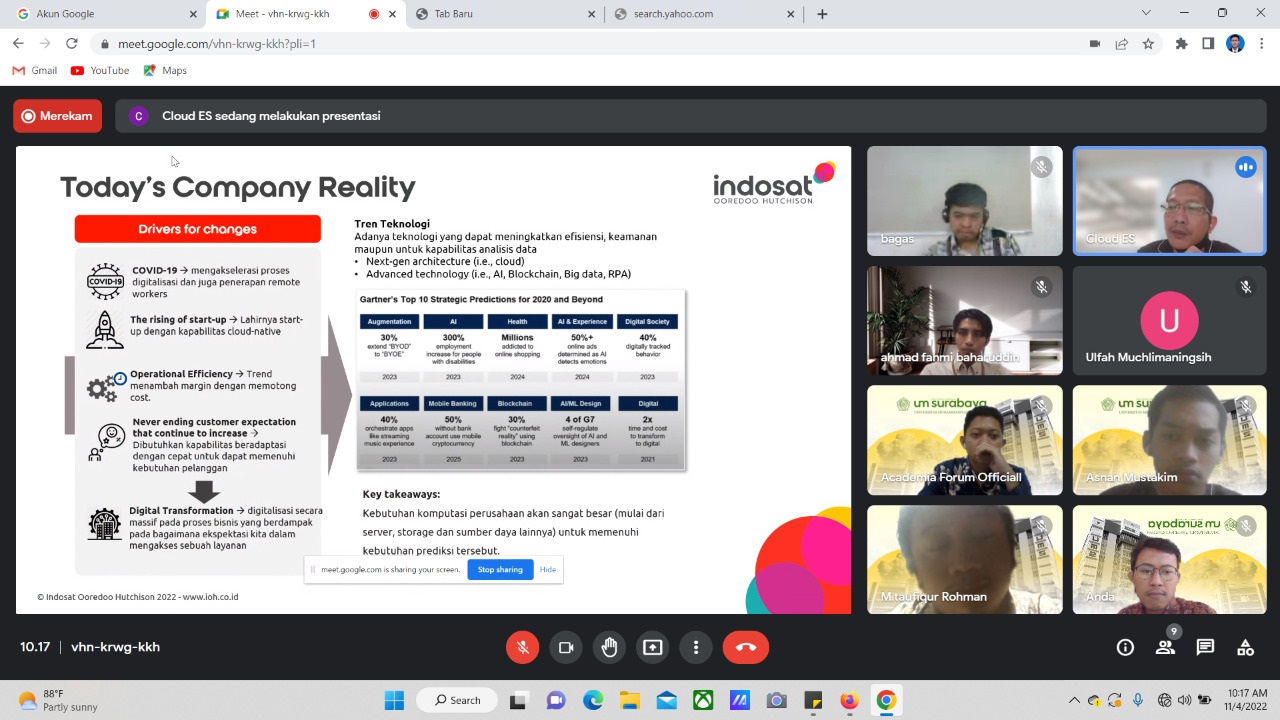Open Task View on the taskbar
Image resolution: width=1280 pixels, height=720 pixels.
point(518,700)
